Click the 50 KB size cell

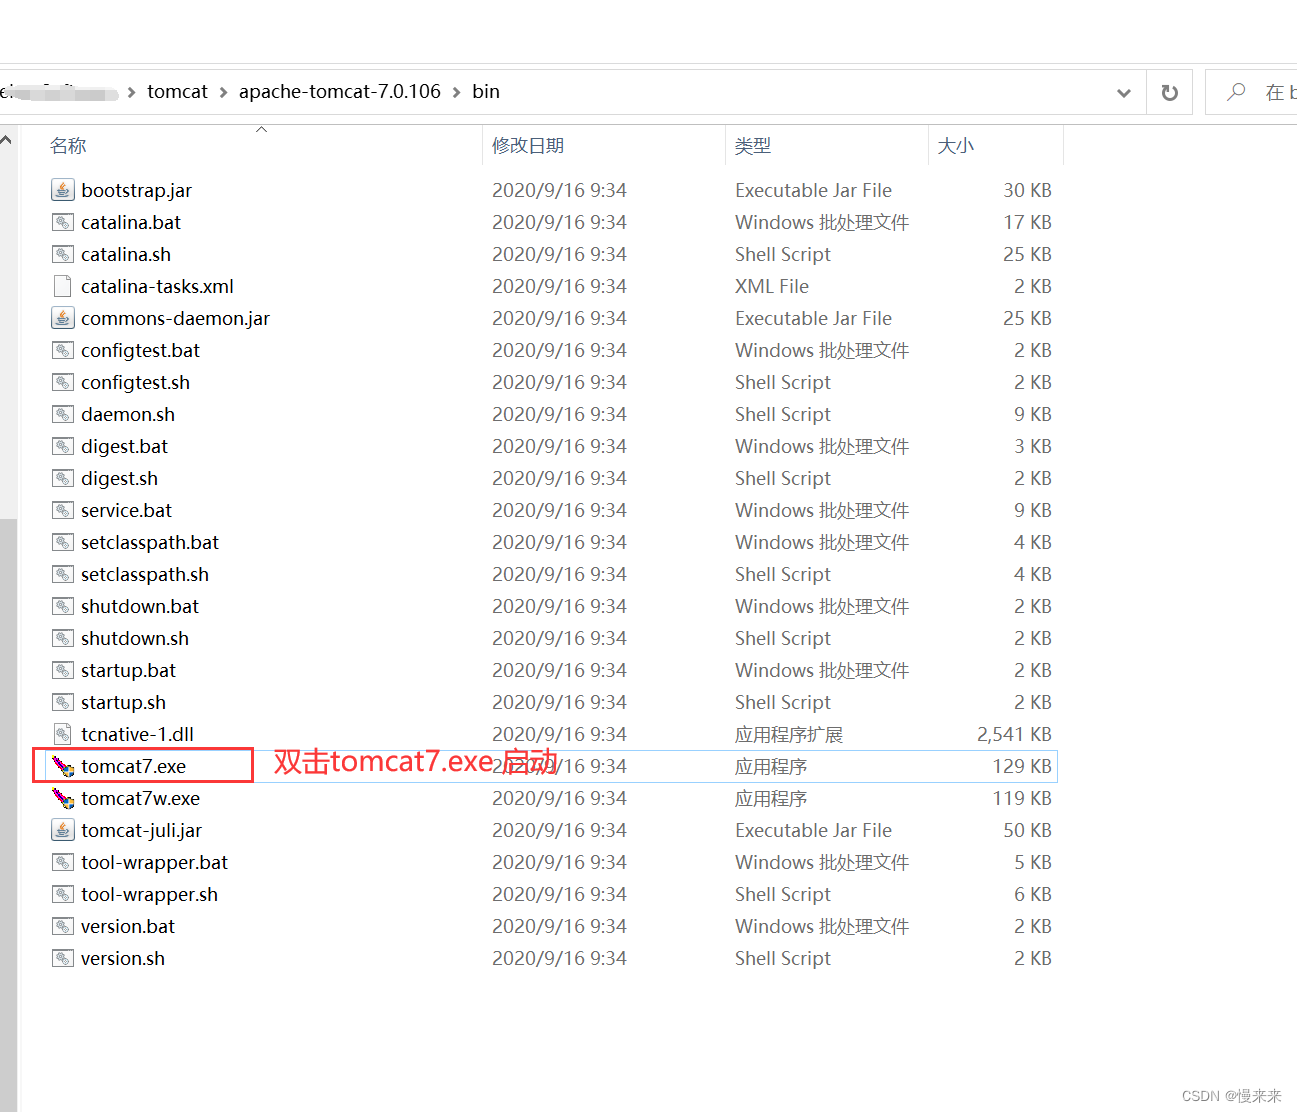pyautogui.click(x=1027, y=830)
